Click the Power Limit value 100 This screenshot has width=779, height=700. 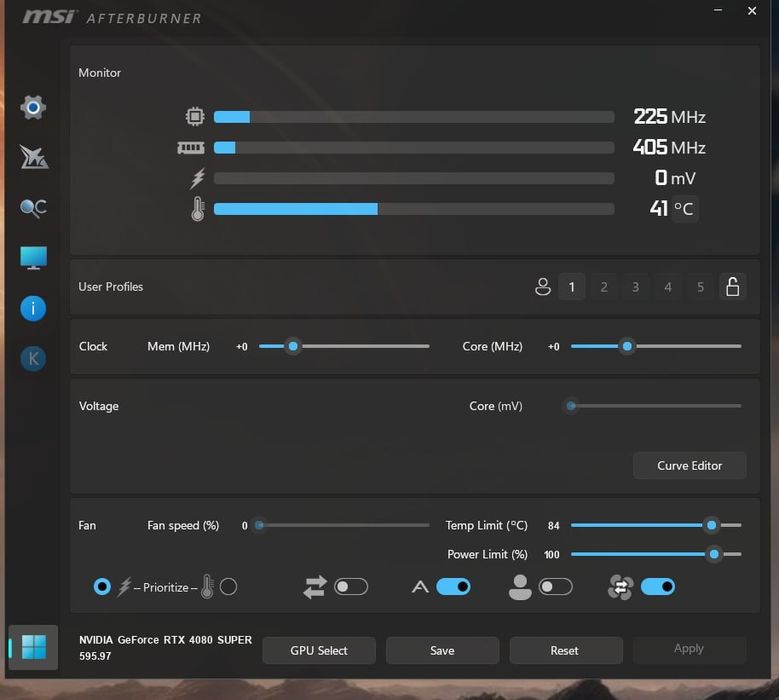(x=551, y=554)
